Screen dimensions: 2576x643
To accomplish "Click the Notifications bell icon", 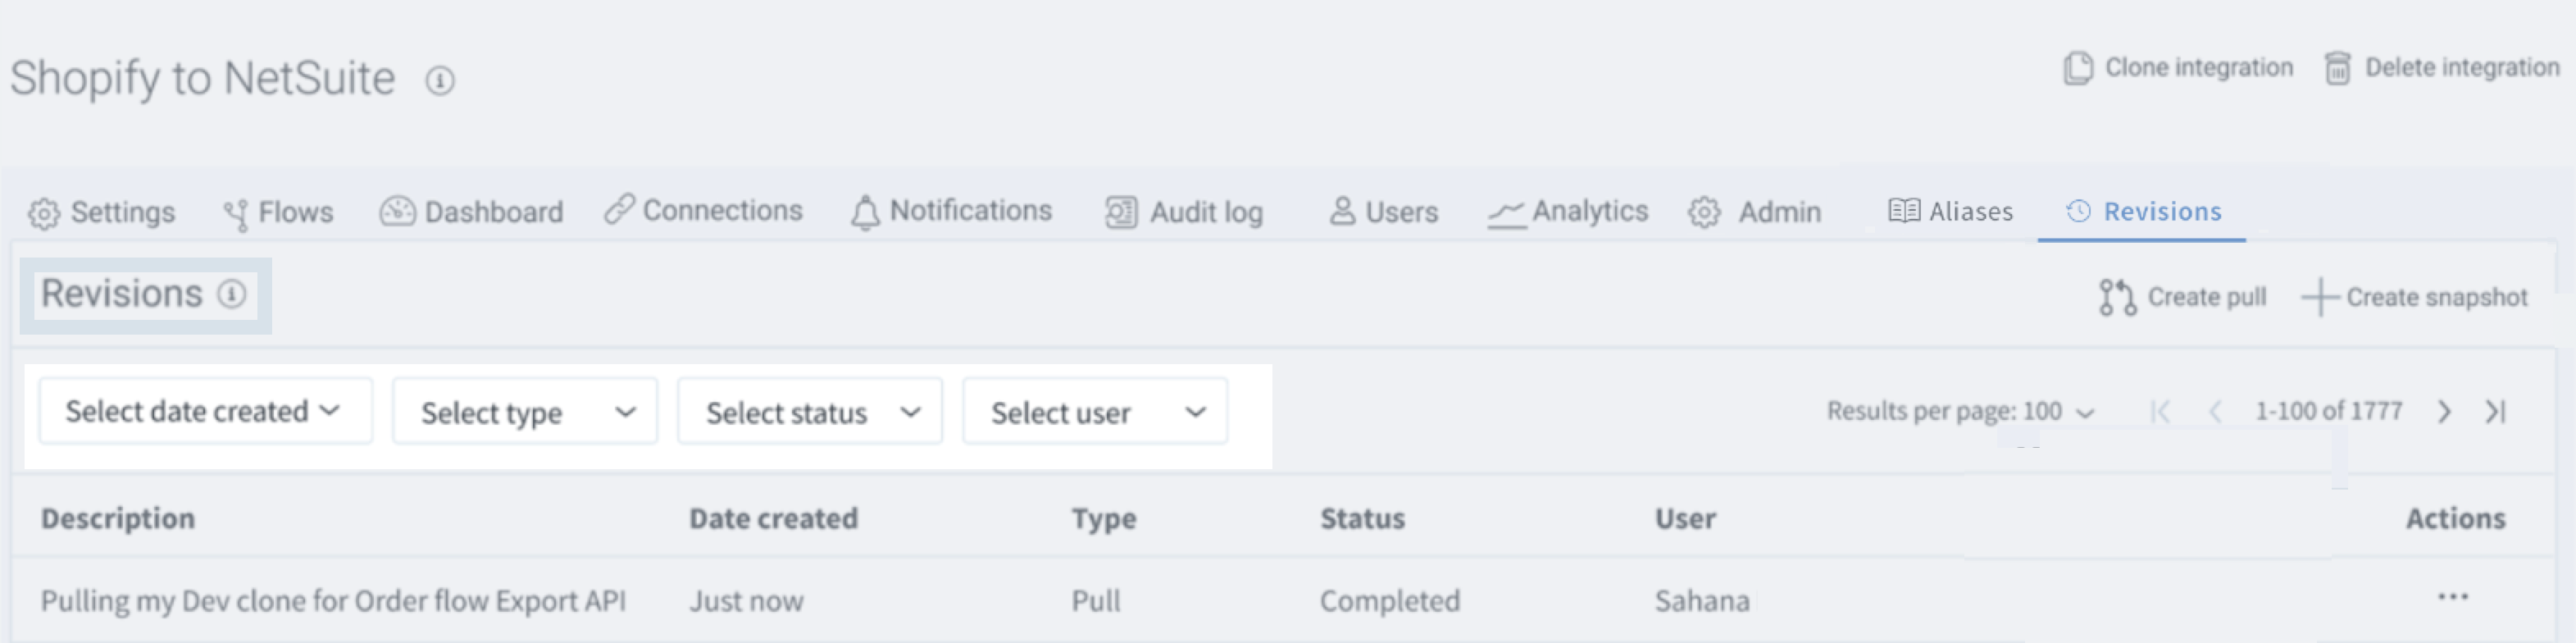I will 865,212.
